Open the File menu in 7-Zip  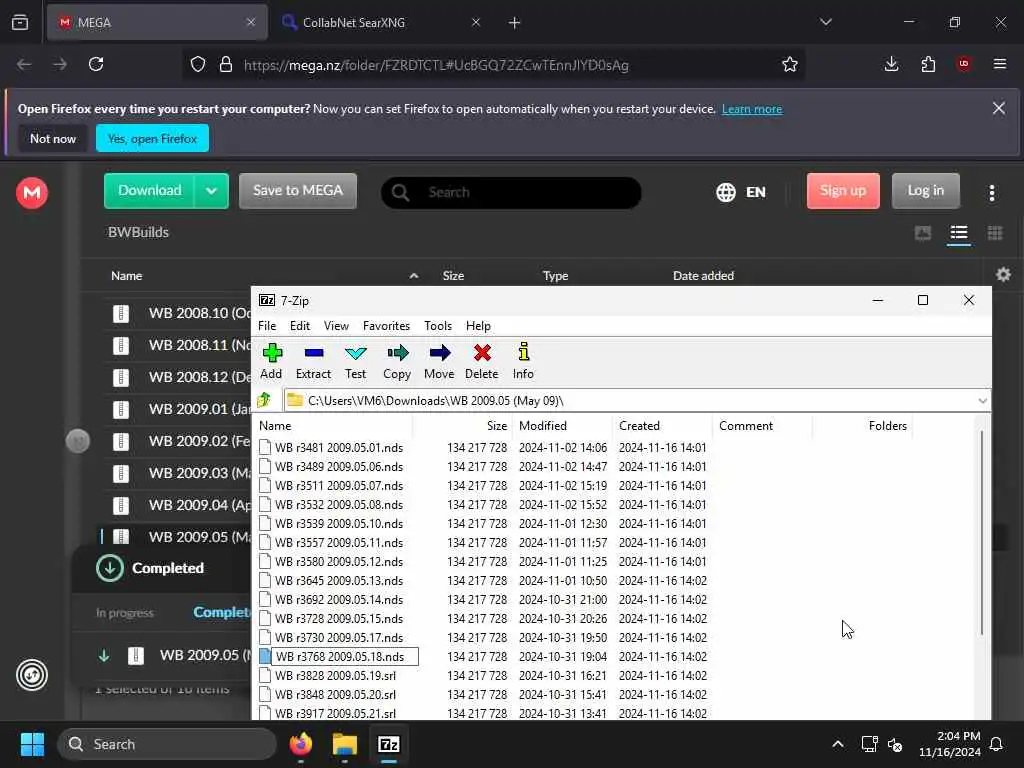[267, 325]
